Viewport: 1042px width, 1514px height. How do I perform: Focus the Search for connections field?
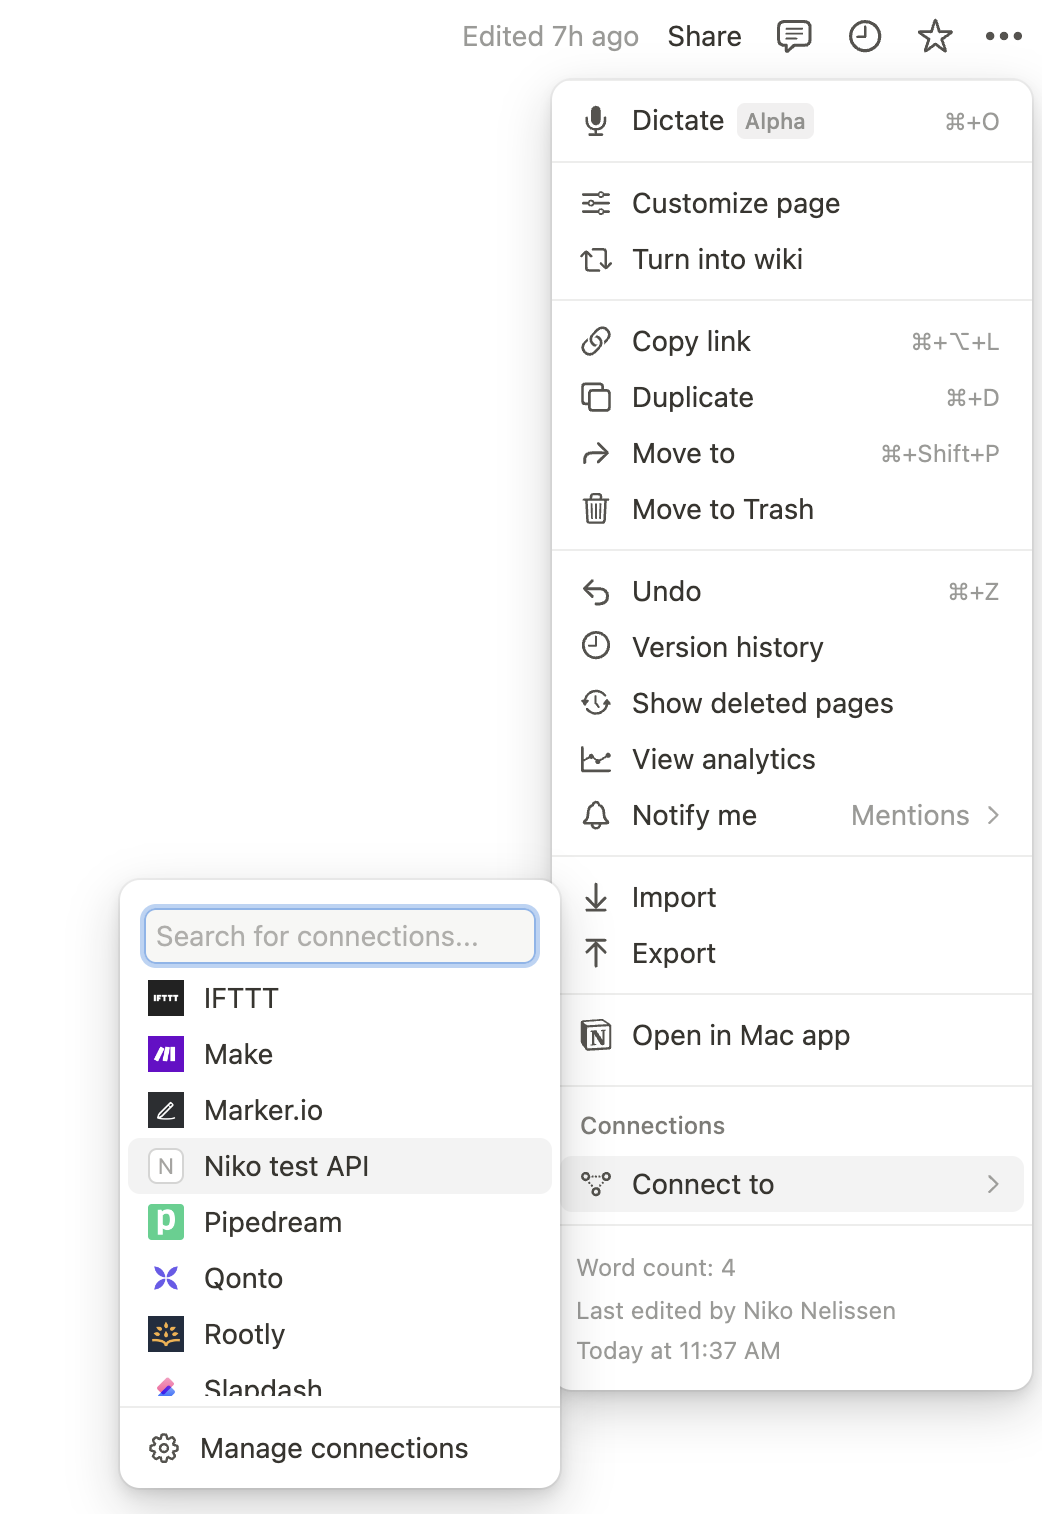pos(340,936)
